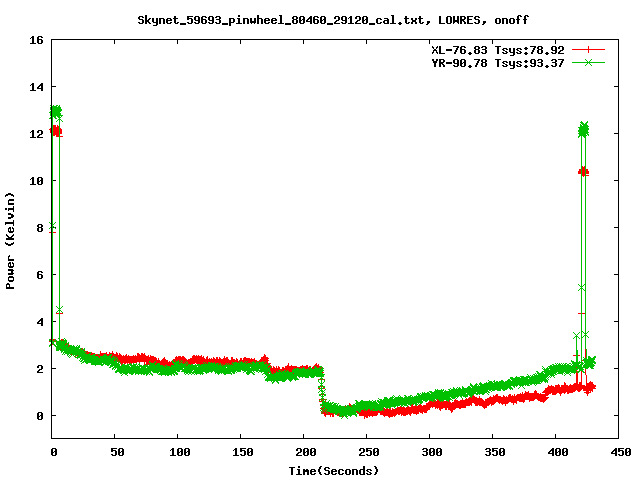640x480 pixels.
Task: Click the x-axis tick label 300
Action: click(432, 452)
